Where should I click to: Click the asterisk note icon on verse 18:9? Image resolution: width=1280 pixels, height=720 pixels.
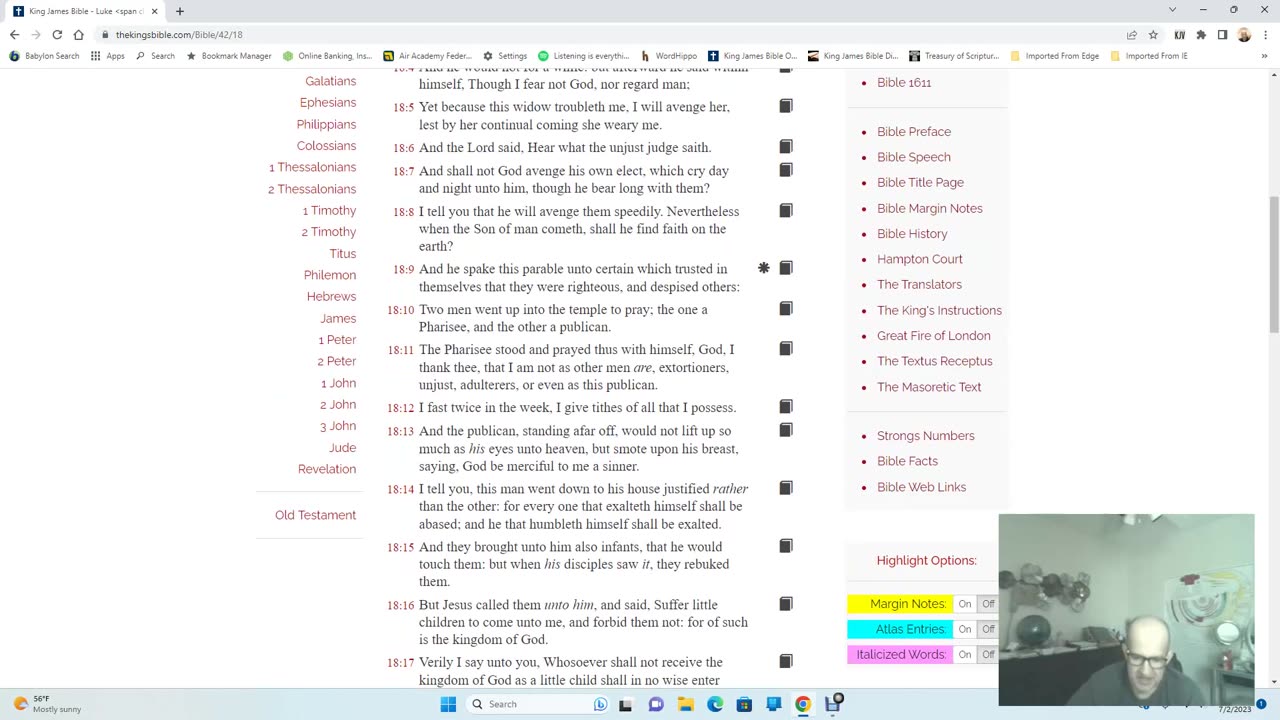(764, 268)
